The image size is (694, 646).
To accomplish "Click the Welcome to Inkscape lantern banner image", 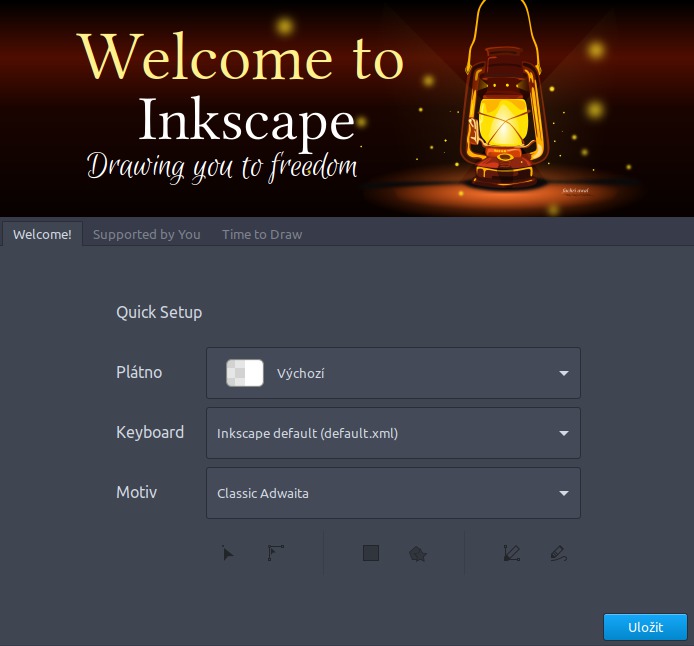I will click(x=347, y=108).
